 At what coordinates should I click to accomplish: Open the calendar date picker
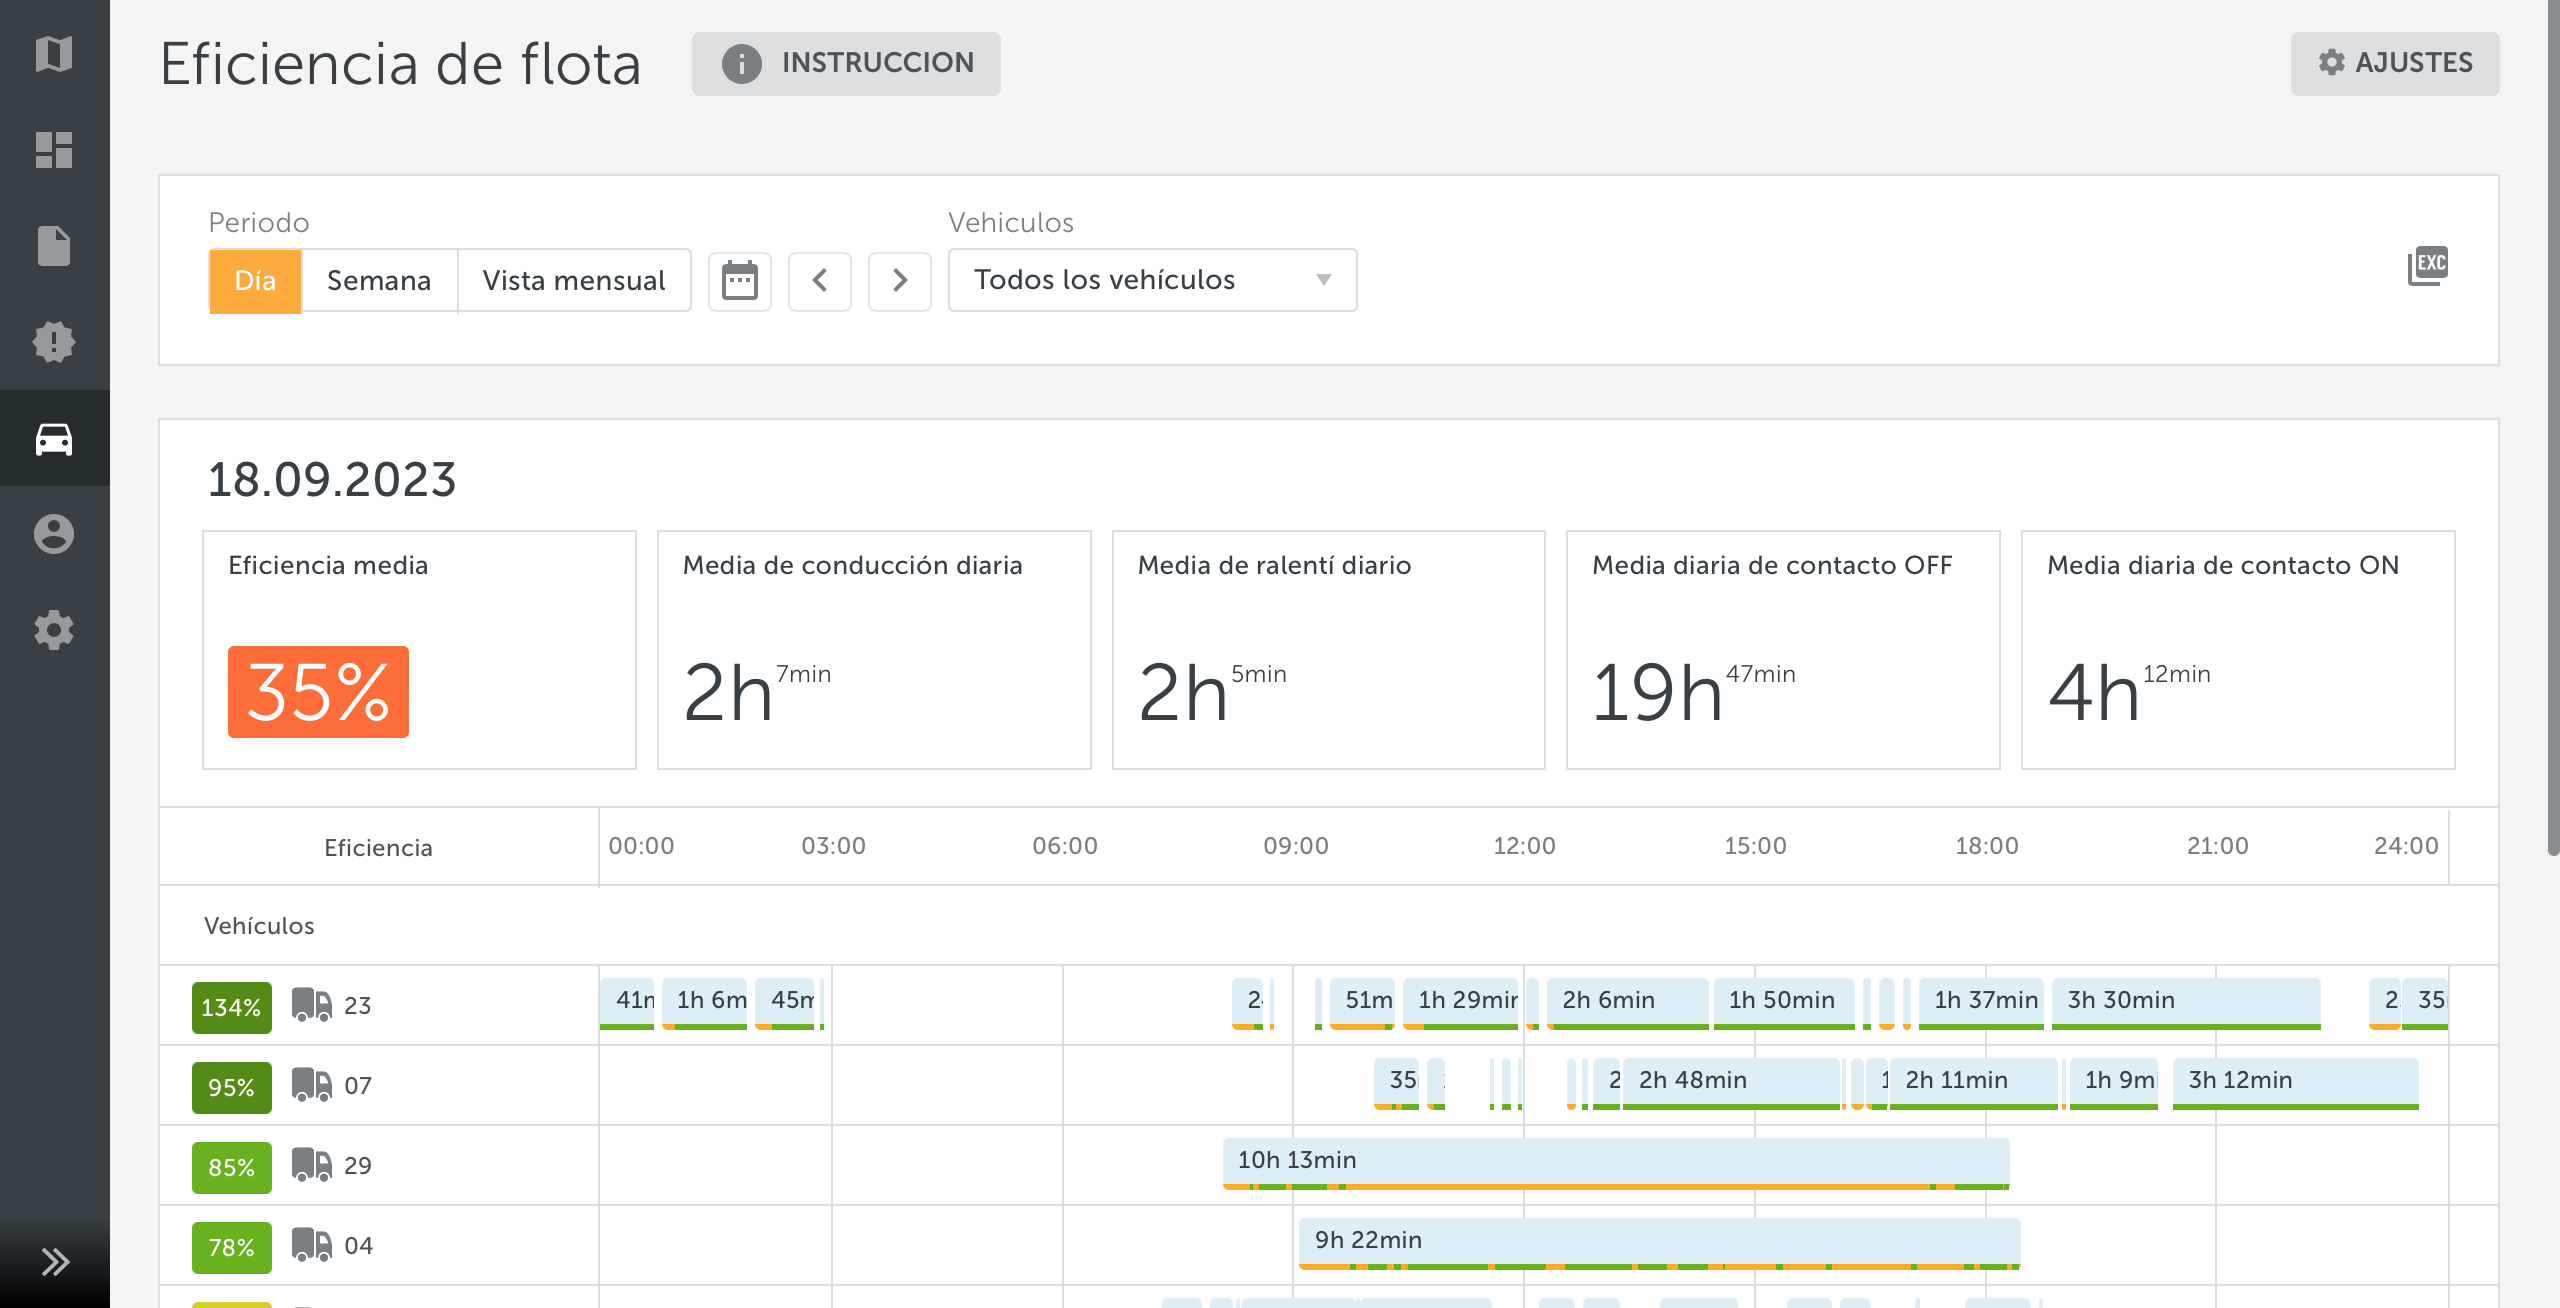click(x=740, y=281)
